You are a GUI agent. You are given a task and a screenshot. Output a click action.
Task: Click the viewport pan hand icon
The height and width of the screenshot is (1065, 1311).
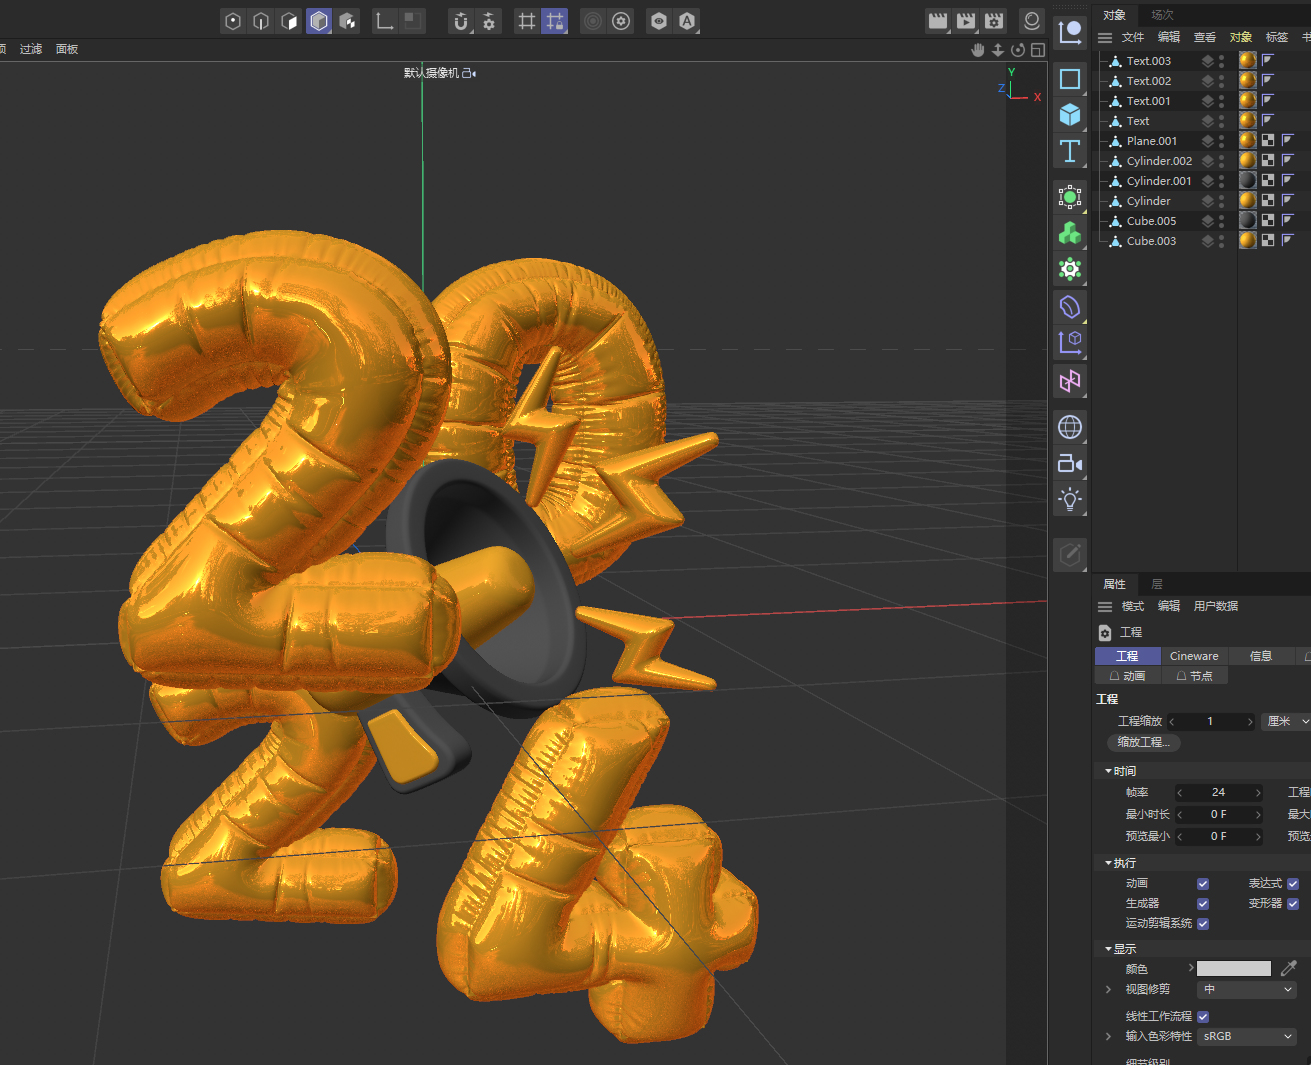pyautogui.click(x=978, y=50)
